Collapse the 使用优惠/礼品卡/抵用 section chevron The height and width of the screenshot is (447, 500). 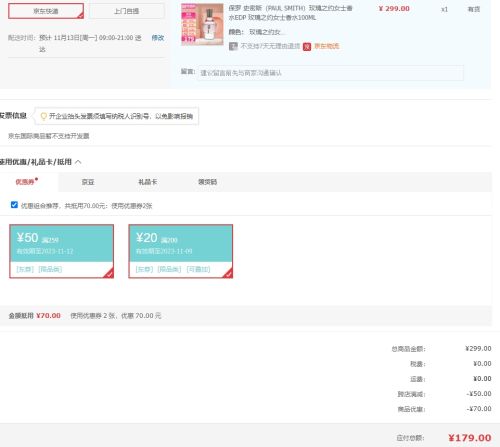pos(78,162)
